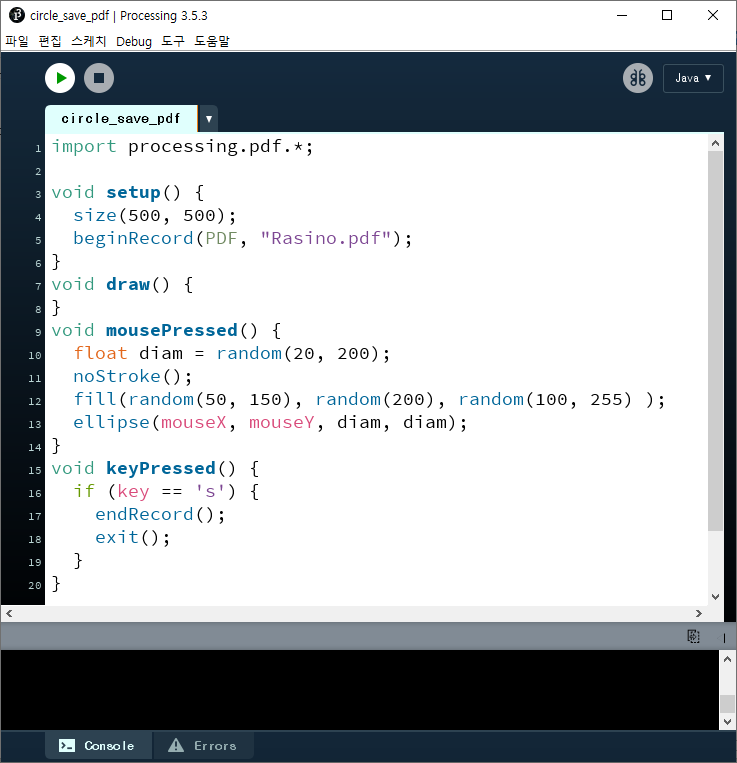Image resolution: width=737 pixels, height=763 pixels.
Task: Click editor vertical scrollbar down arrow
Action: (x=715, y=597)
